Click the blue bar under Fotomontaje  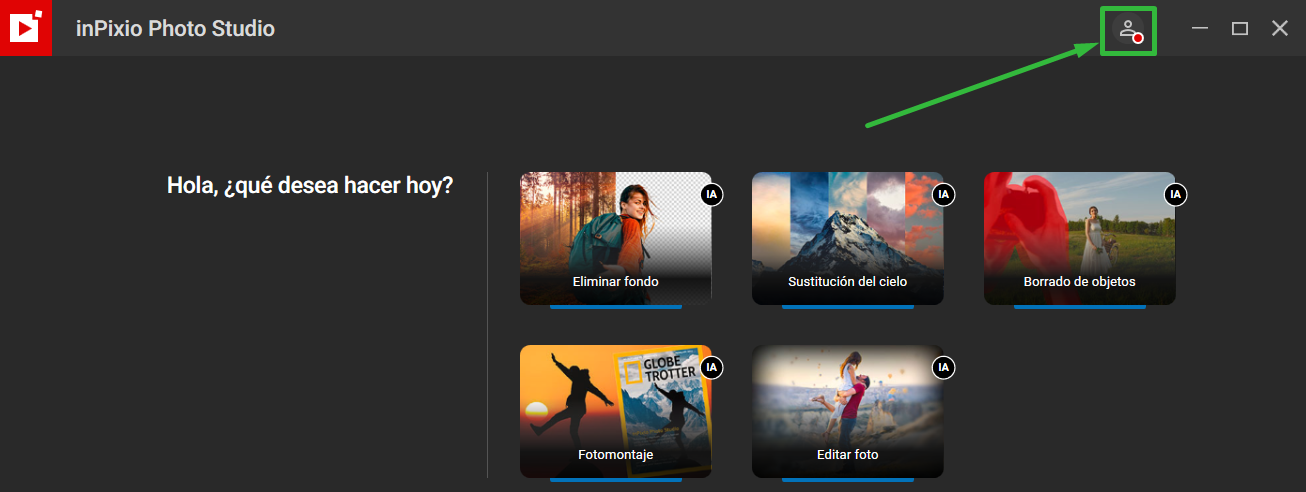[616, 481]
